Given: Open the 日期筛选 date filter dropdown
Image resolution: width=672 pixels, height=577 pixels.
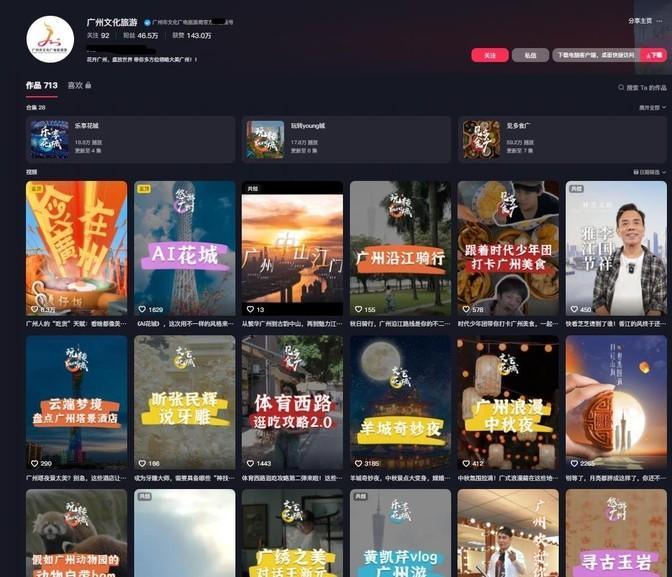Looking at the screenshot, I should 649,172.
